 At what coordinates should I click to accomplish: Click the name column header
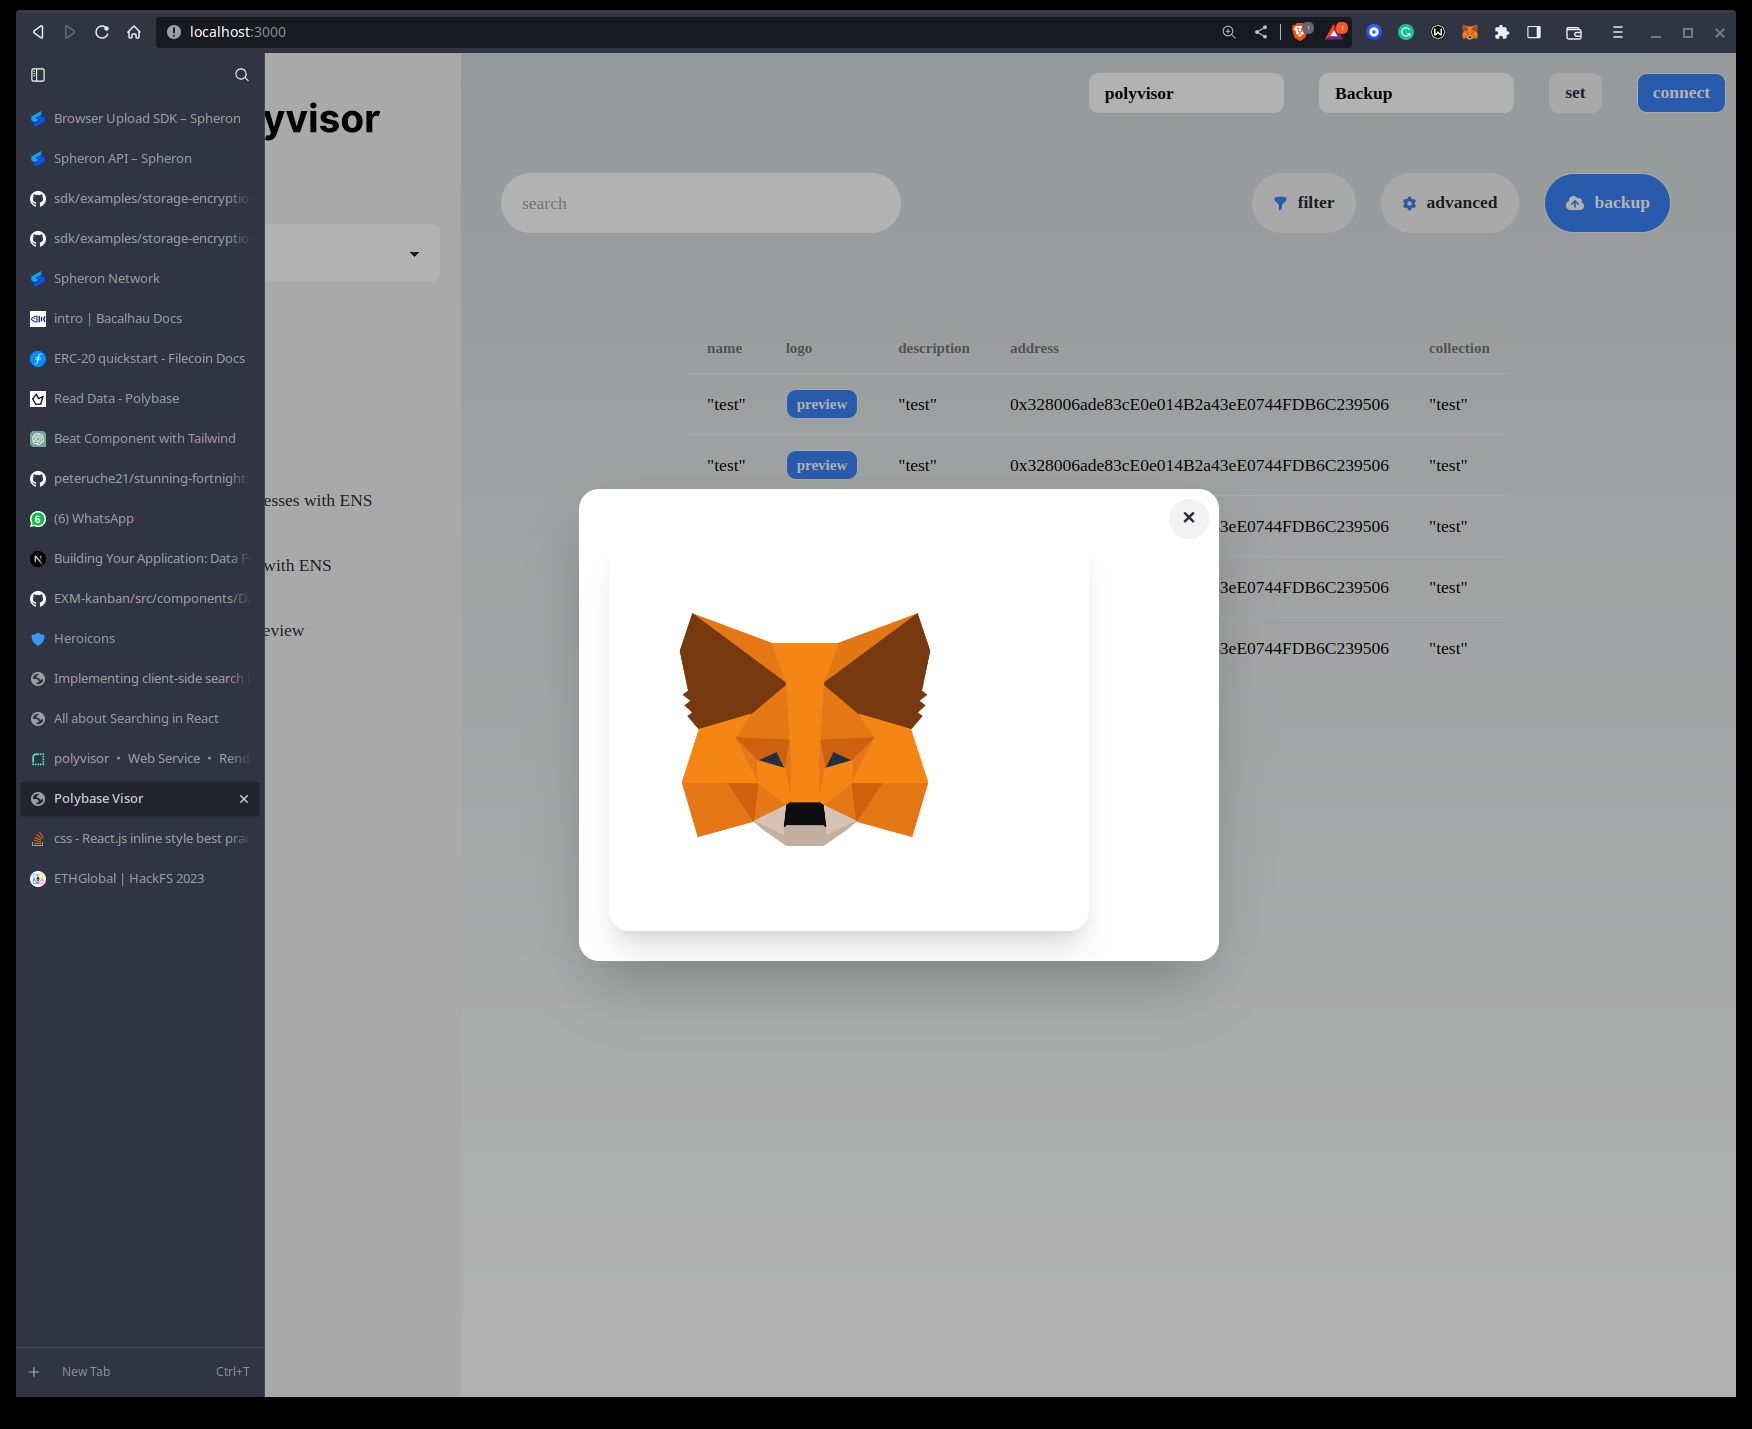point(724,348)
